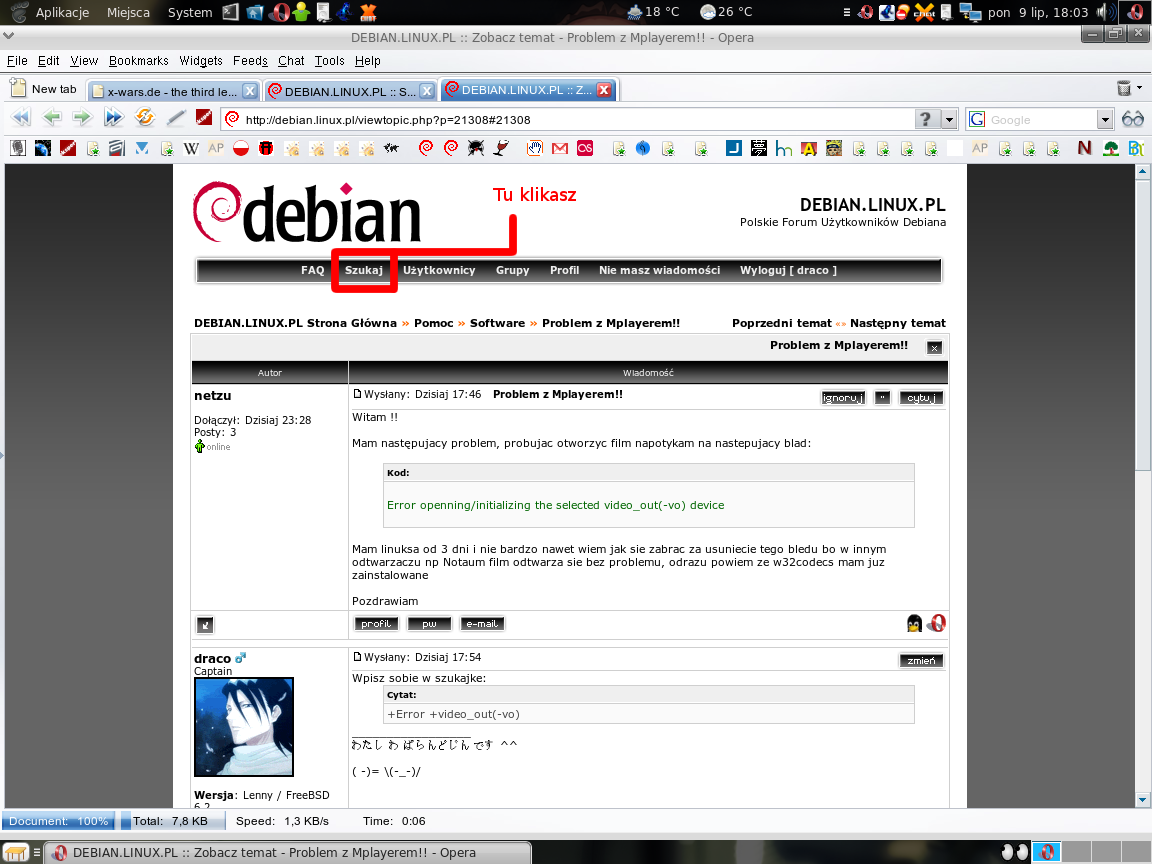
Task: Reload the page with the orange Reload icon
Action: (145, 117)
